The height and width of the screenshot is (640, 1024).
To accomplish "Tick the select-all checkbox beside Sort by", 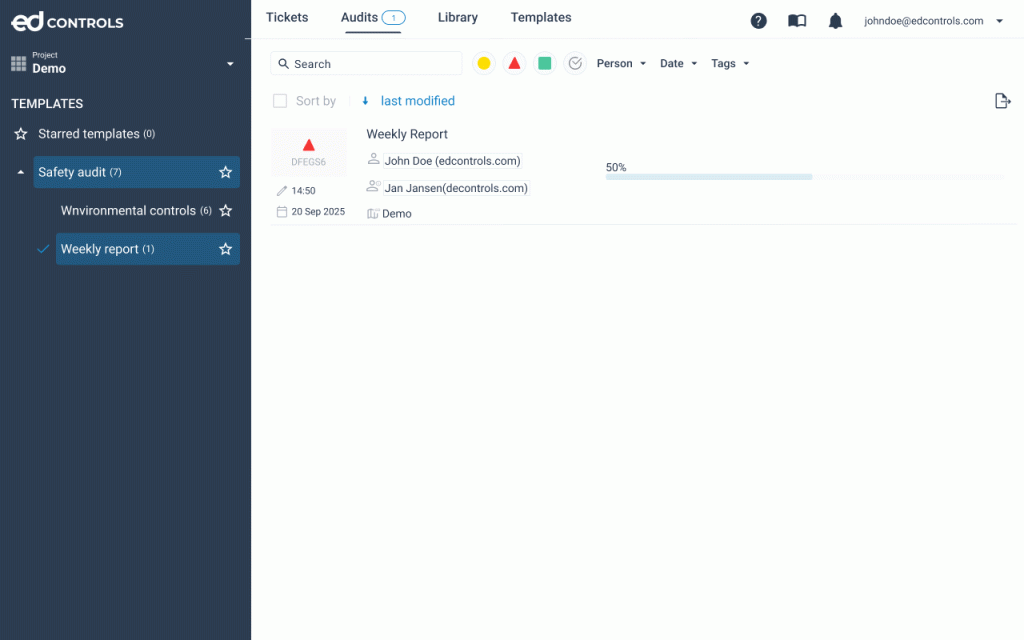I will (x=280, y=101).
